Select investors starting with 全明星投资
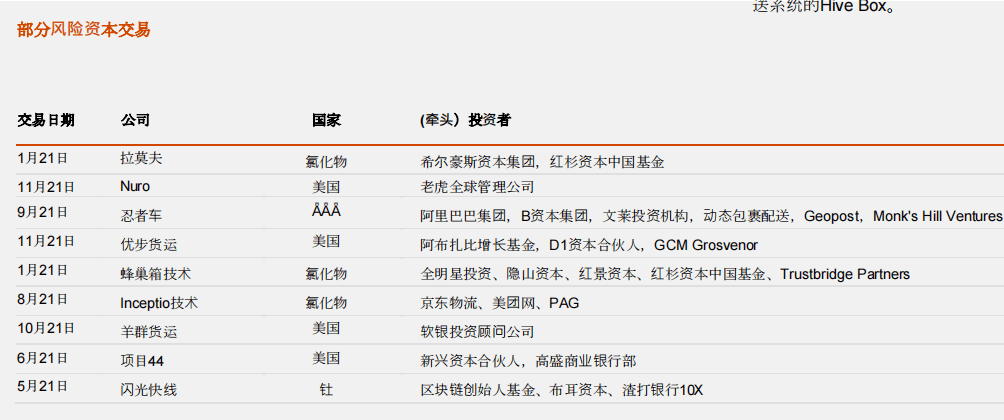The image size is (1004, 420). (665, 274)
